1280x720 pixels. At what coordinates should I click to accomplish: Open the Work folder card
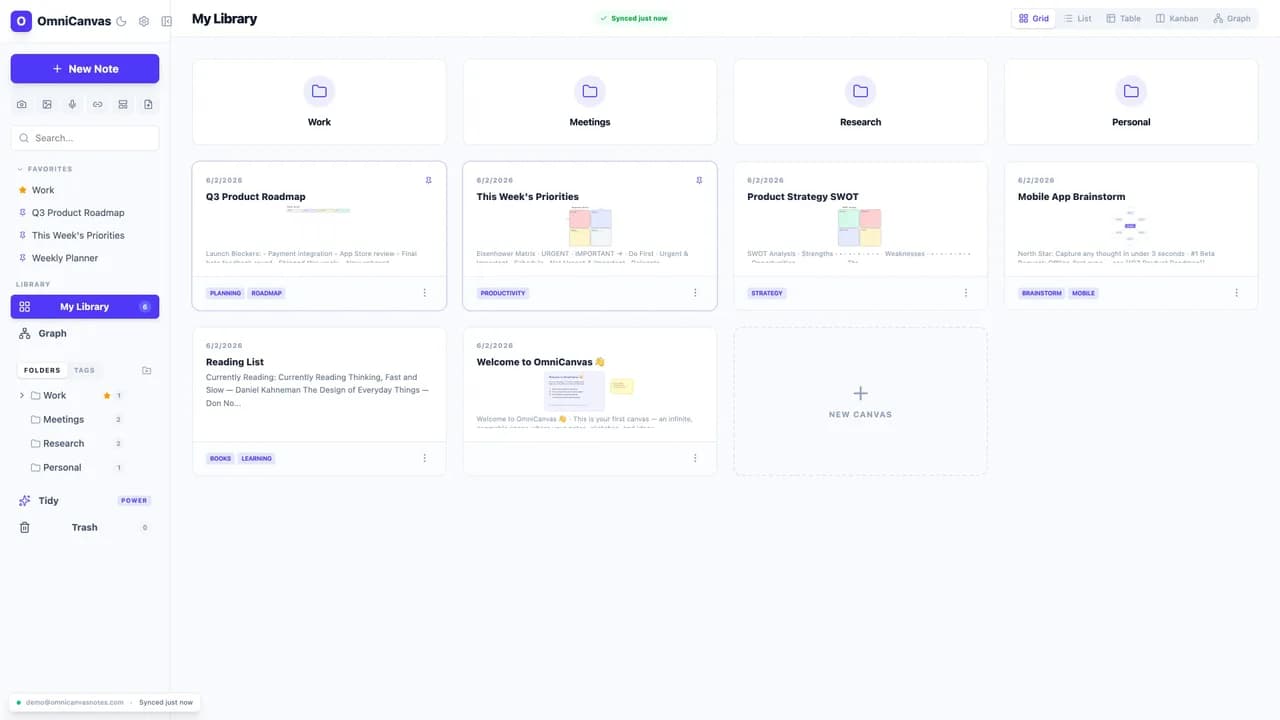click(x=319, y=102)
